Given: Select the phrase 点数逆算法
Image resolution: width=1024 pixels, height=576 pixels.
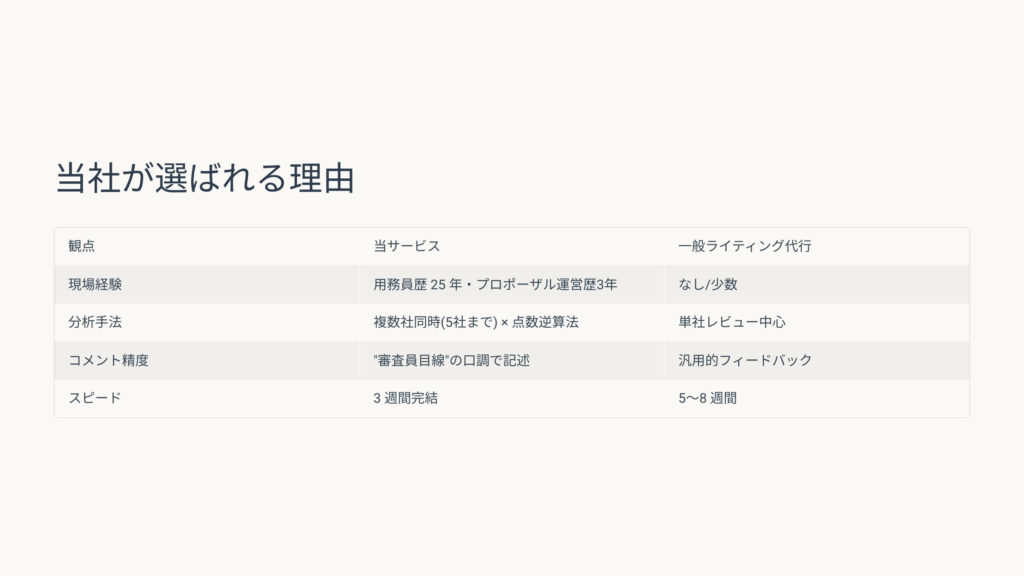Looking at the screenshot, I should (x=547, y=322).
